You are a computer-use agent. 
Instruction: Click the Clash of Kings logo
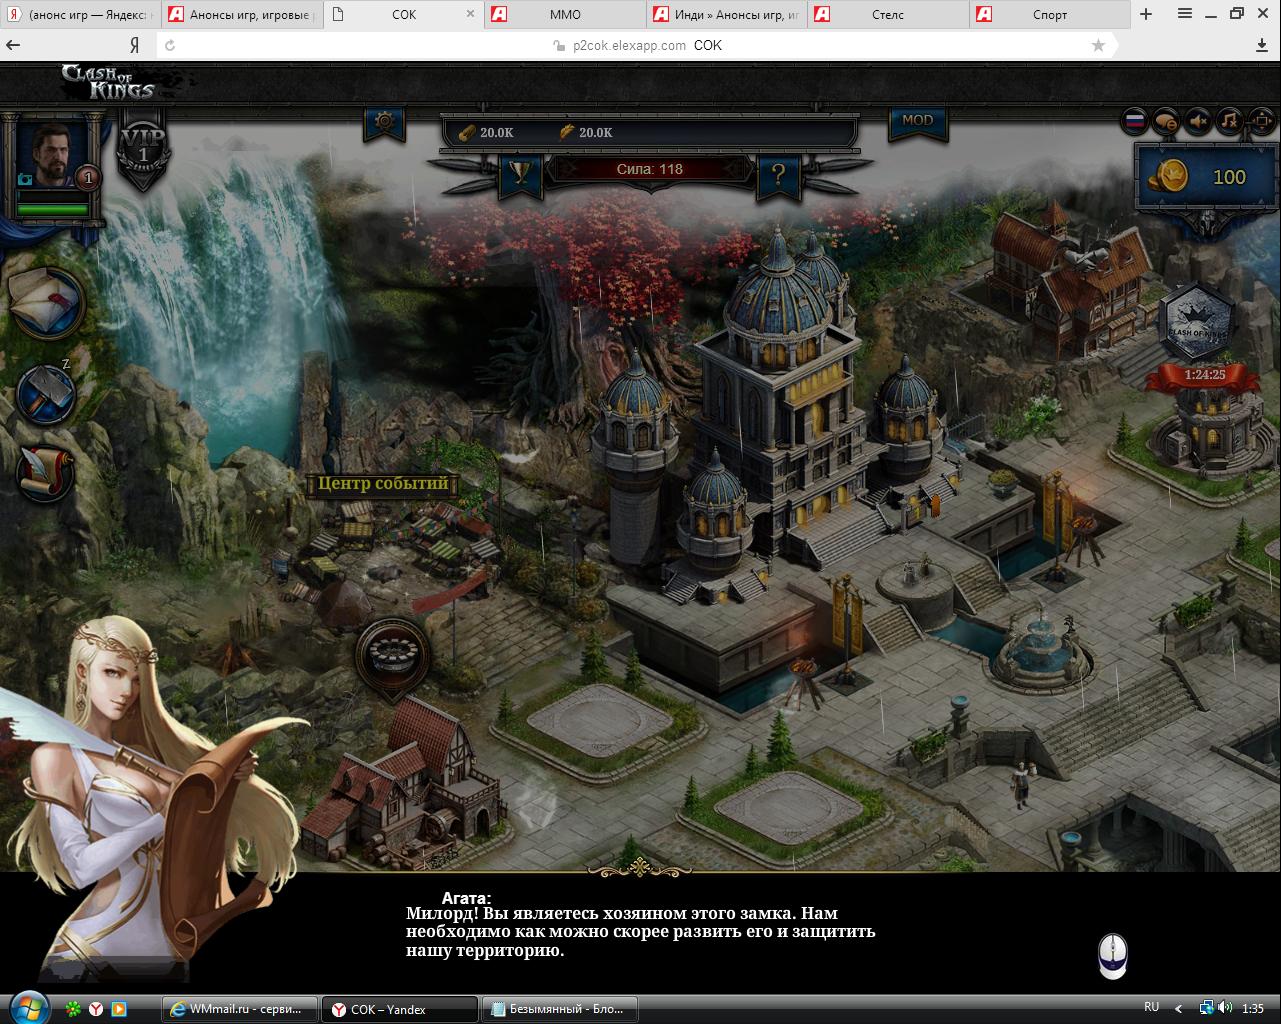(x=107, y=81)
